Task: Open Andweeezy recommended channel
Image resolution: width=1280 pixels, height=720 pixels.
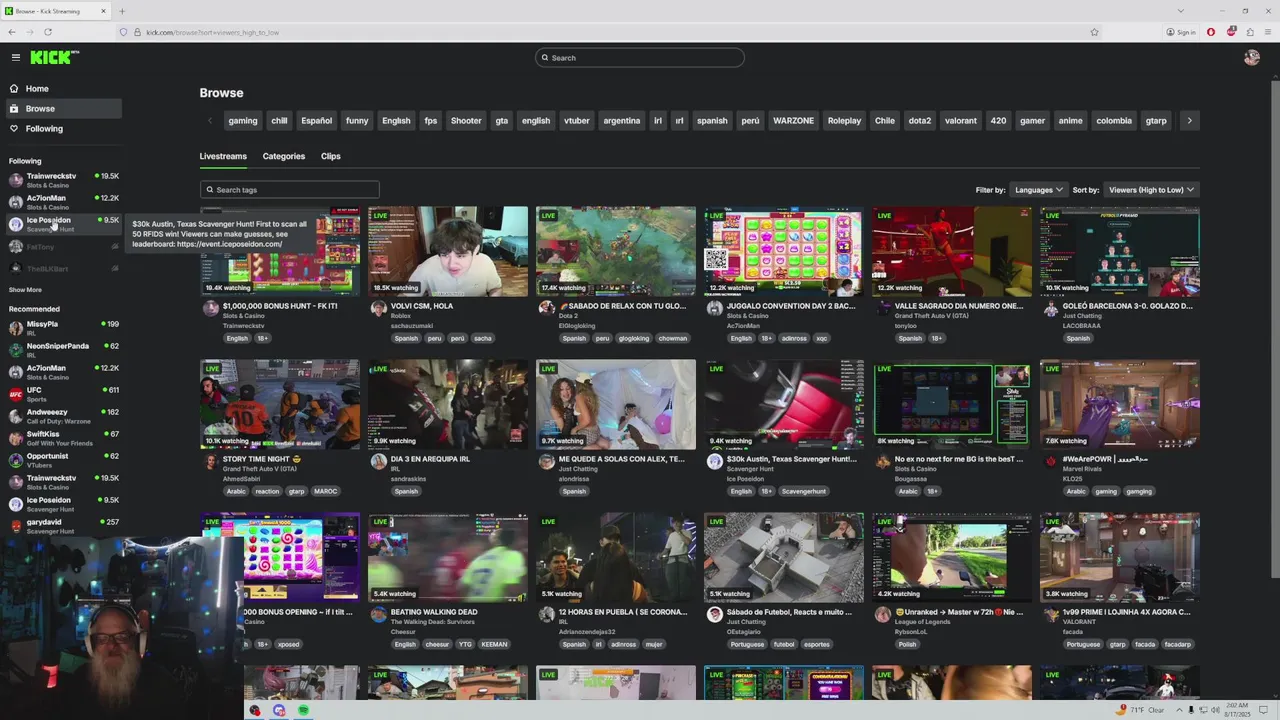Action: click(x=63, y=416)
